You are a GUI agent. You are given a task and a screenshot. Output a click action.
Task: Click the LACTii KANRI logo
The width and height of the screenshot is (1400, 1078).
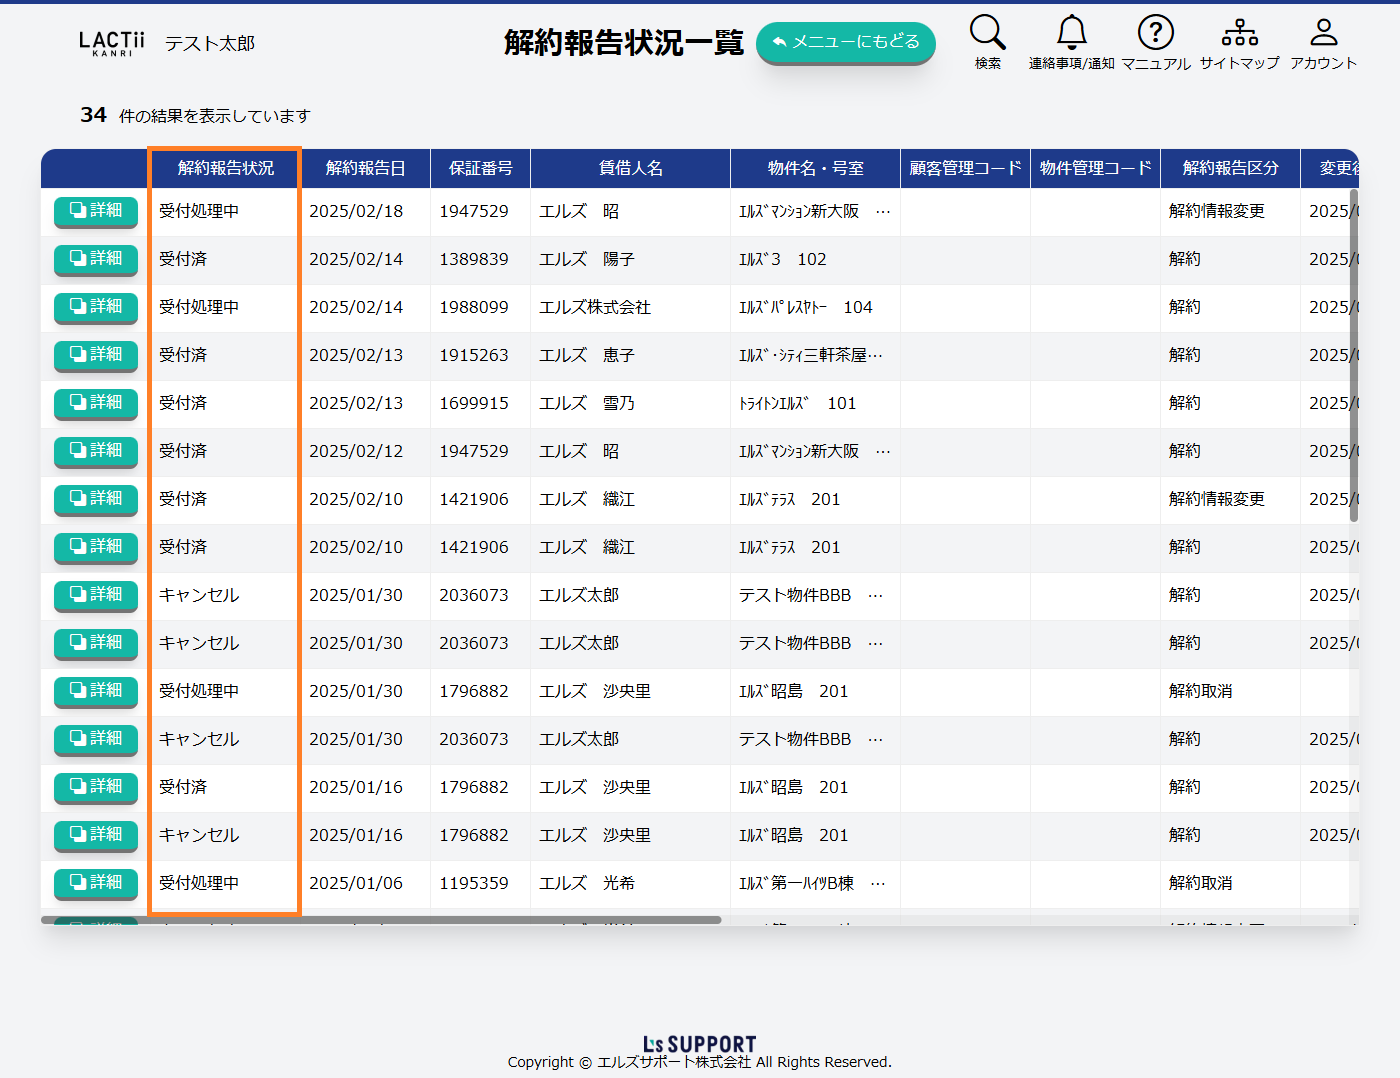pos(112,43)
